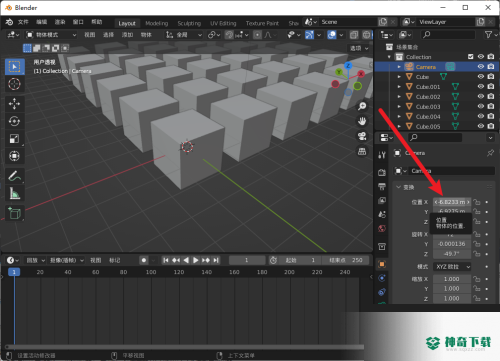Toggle X-ray display in viewport header
Viewport: 500px width, 361px height.
[x=354, y=35]
